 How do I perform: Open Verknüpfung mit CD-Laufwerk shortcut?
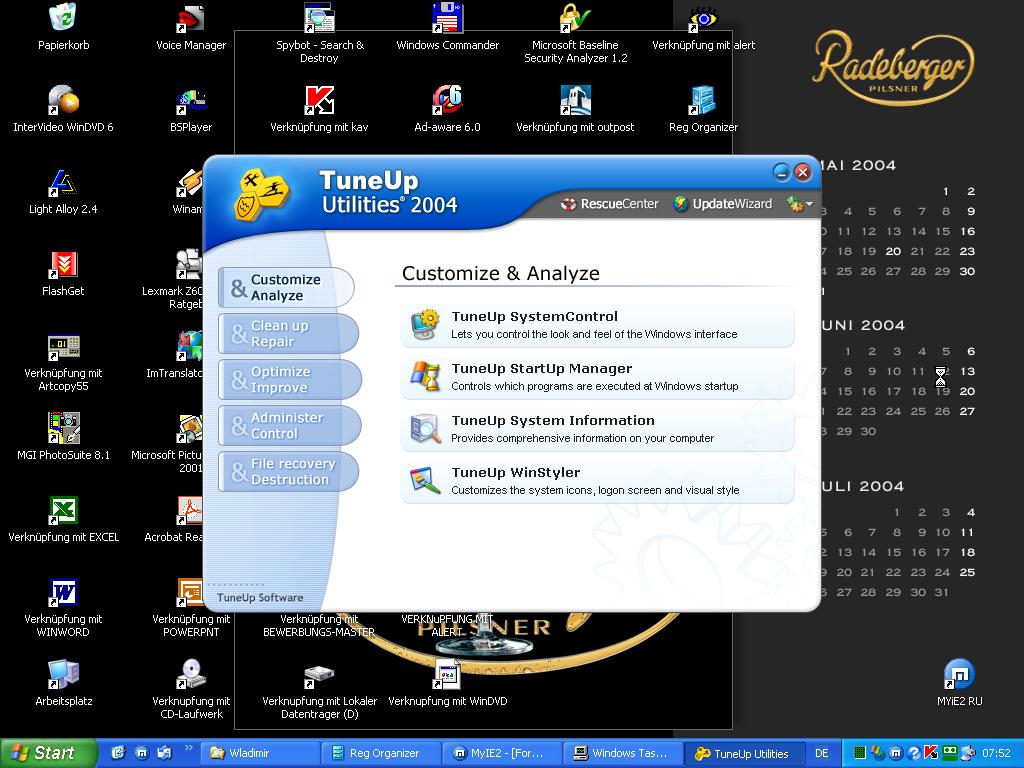pos(191,690)
